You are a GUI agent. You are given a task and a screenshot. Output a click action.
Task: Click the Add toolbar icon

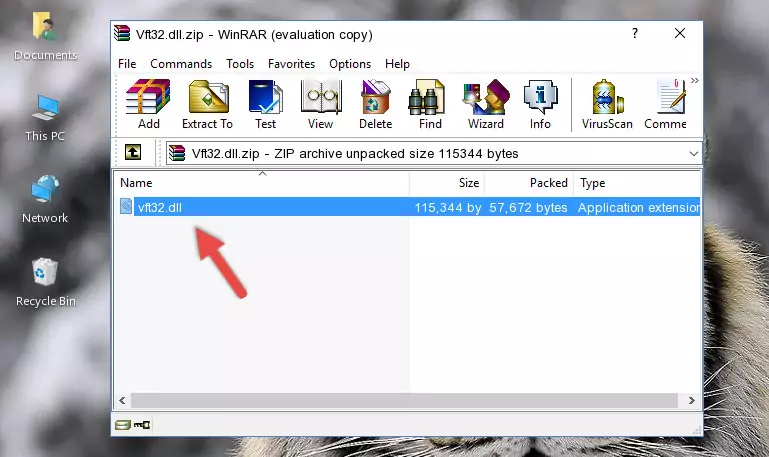[148, 105]
